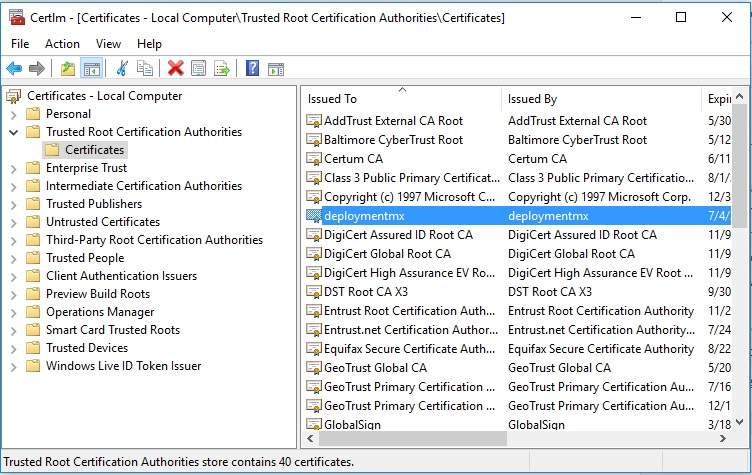
Task: Click the blue Help question mark icon
Action: point(252,68)
